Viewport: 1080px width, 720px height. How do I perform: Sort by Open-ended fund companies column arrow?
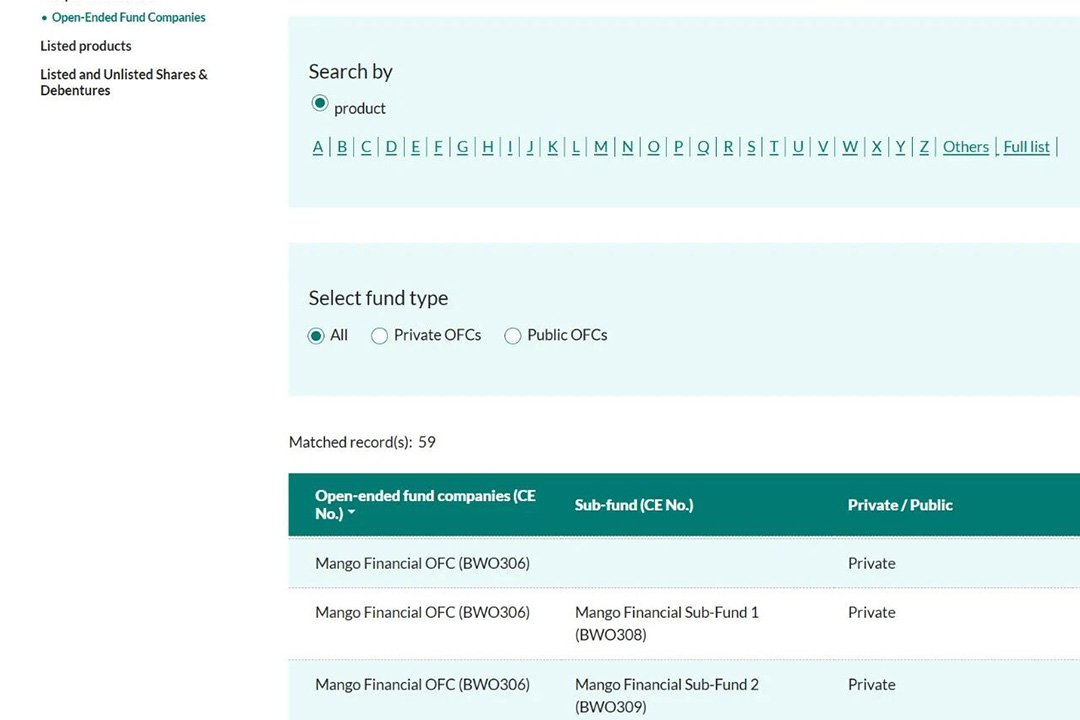coord(351,514)
